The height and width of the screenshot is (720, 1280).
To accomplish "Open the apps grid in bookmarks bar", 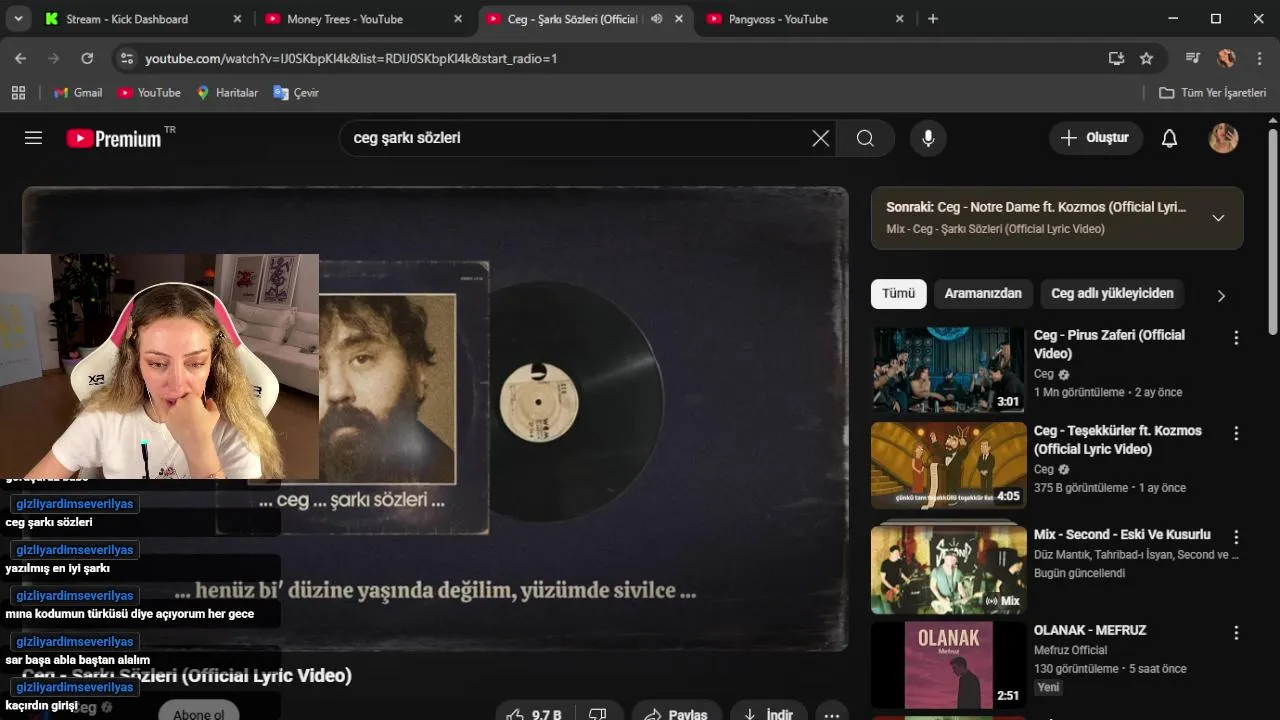I will (18, 92).
